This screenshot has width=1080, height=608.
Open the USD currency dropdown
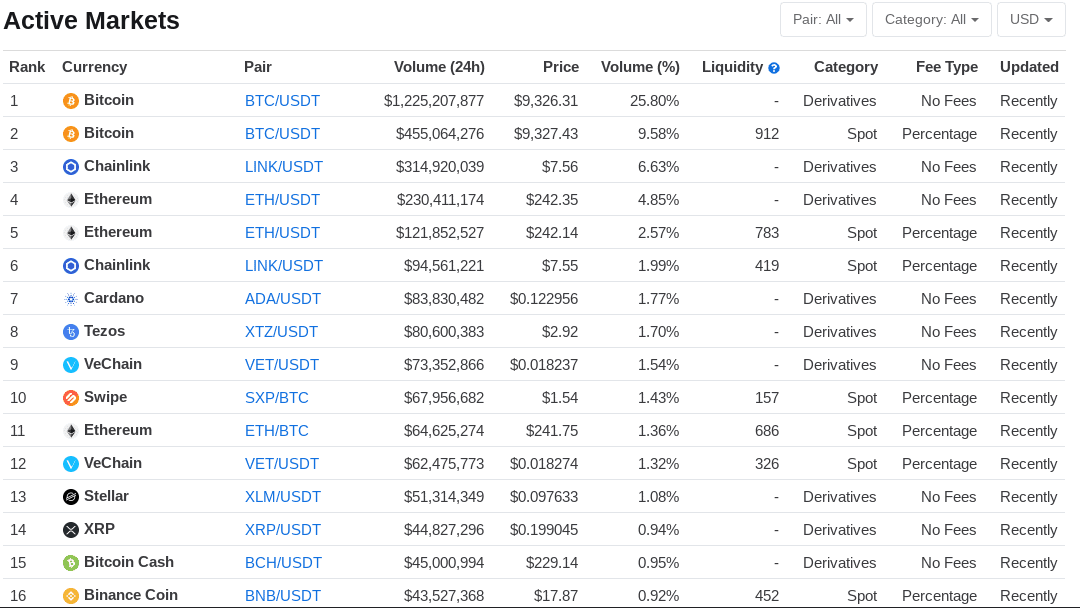1031,19
